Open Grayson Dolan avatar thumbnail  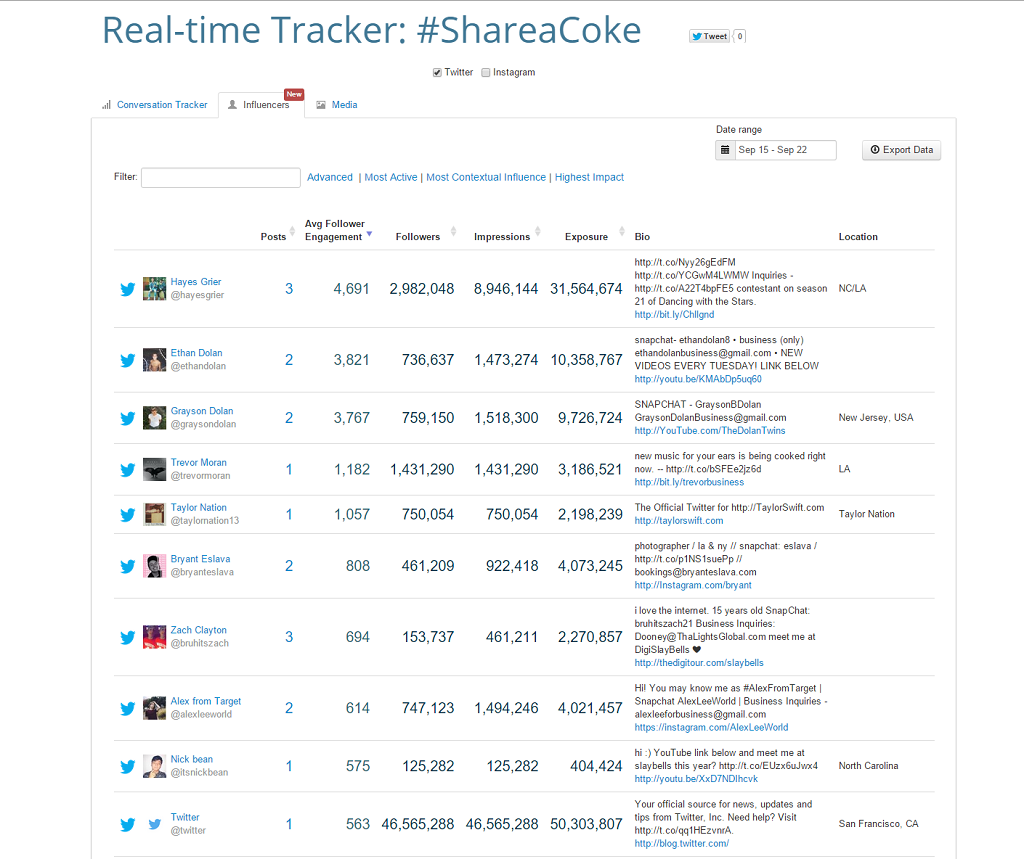tap(154, 418)
